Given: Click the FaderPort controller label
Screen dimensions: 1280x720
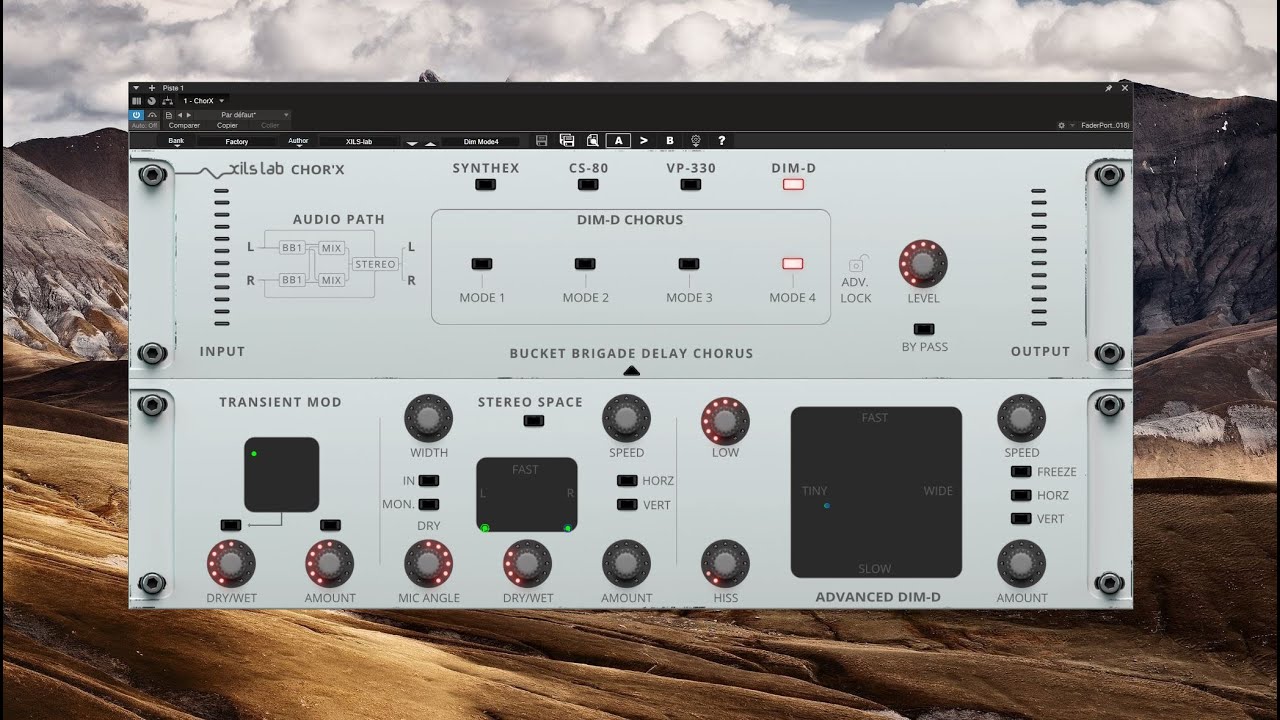Looking at the screenshot, I should click(x=1105, y=125).
